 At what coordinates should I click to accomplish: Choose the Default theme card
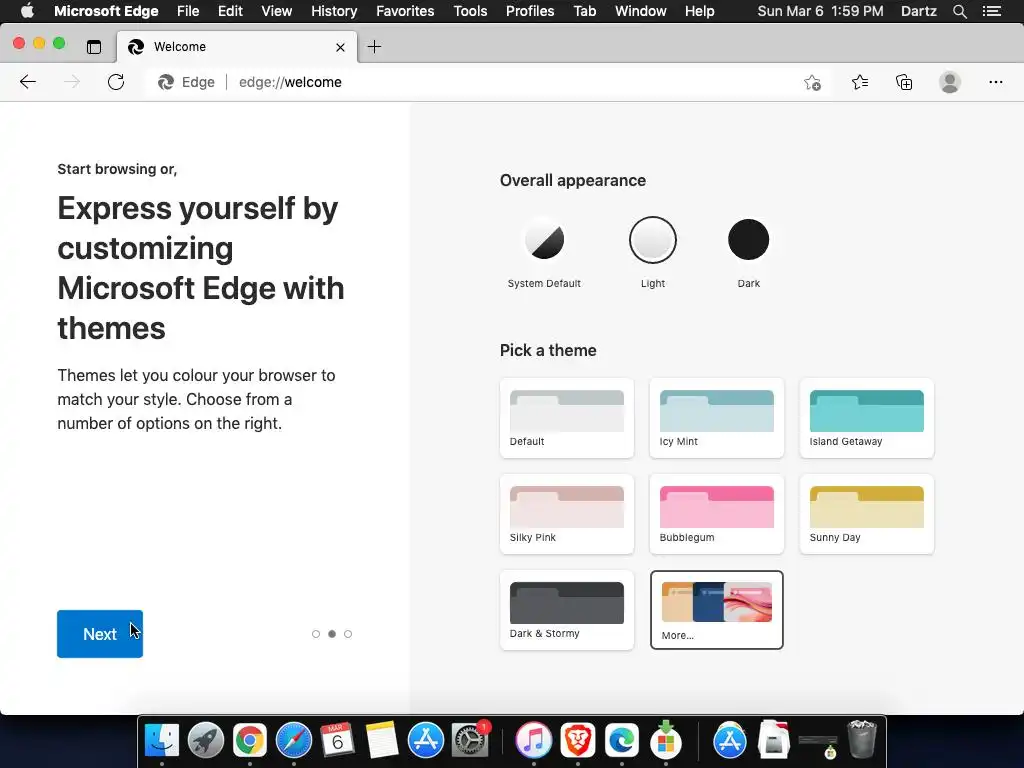pos(567,418)
